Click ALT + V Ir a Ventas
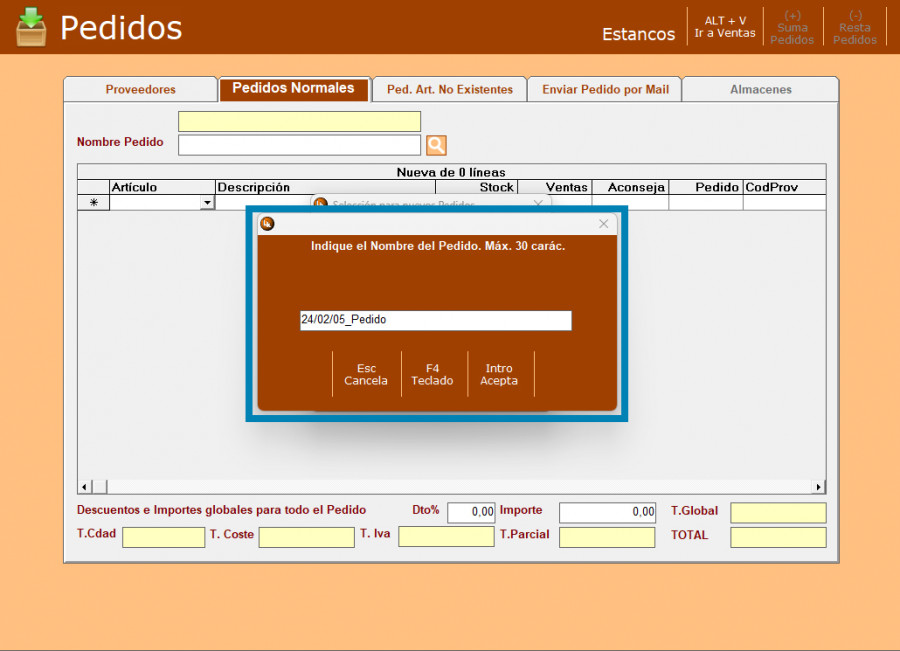This screenshot has width=900, height=651. point(725,27)
